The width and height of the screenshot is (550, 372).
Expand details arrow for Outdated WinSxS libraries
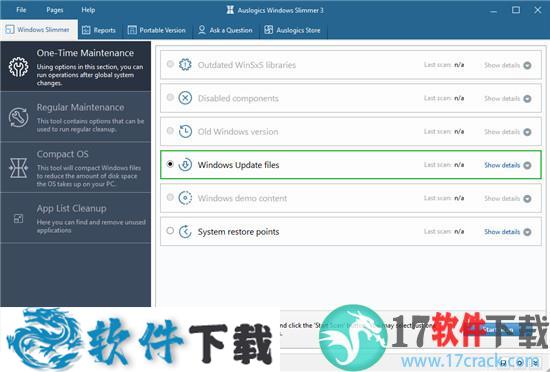[527, 65]
